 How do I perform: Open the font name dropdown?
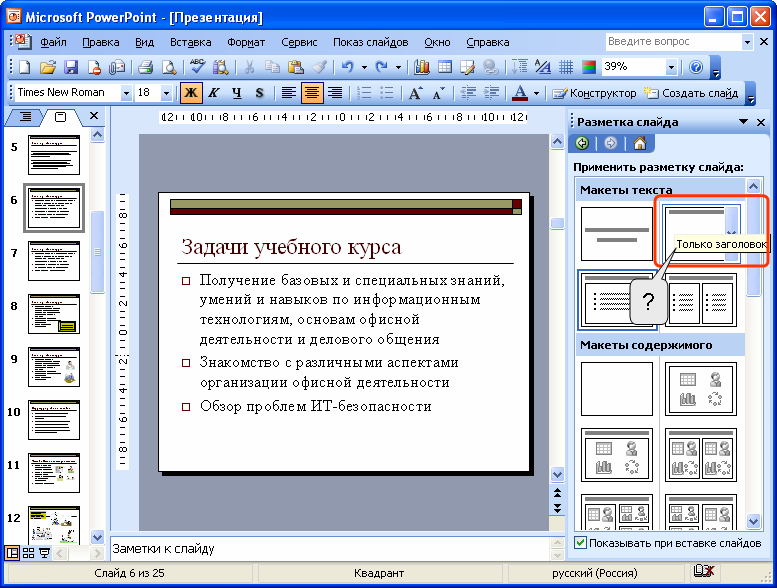pyautogui.click(x=126, y=93)
